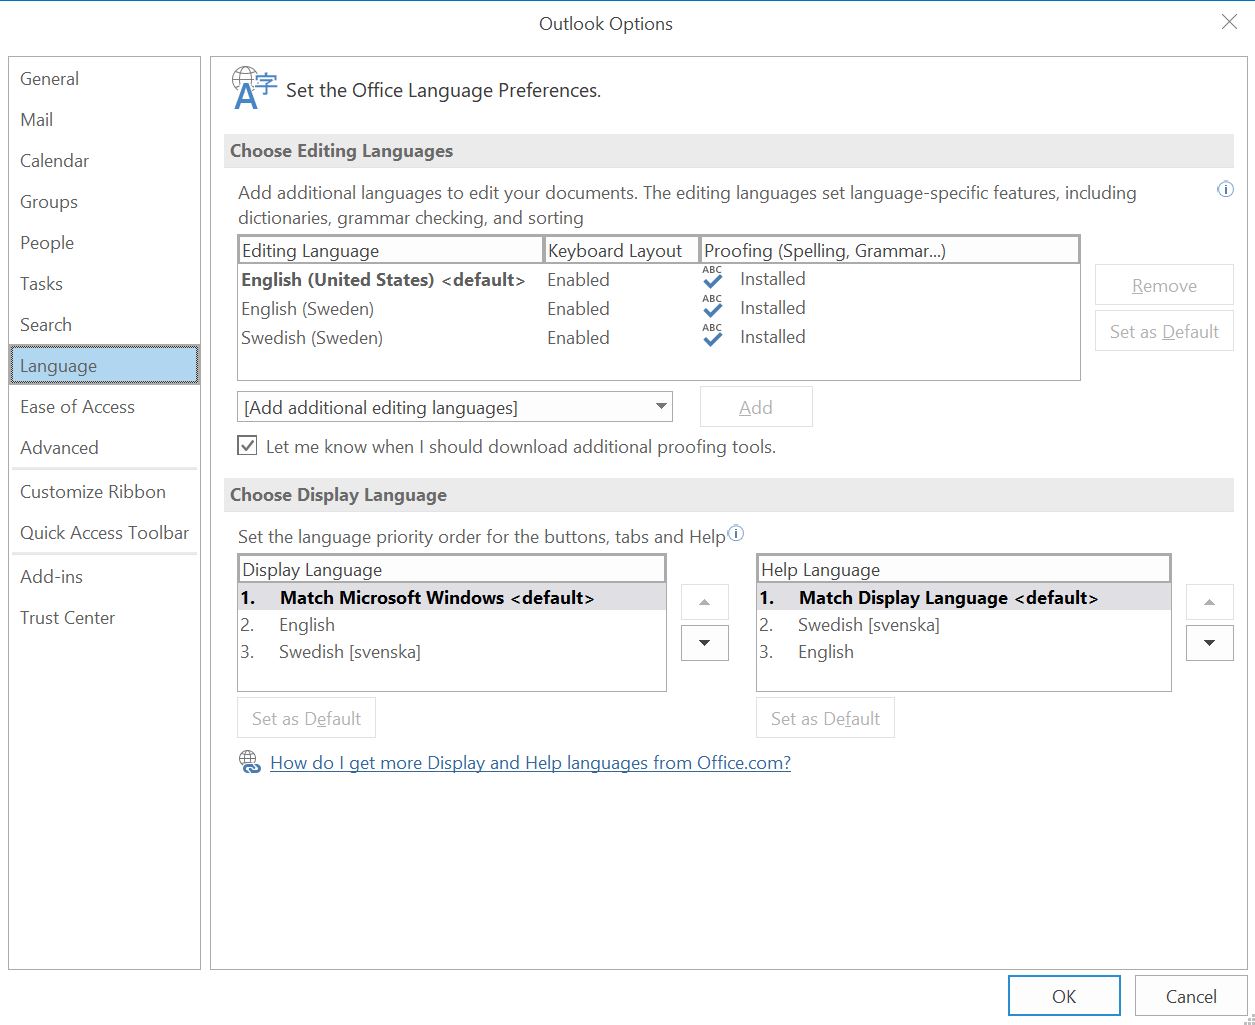Click the proofing ABC checkmark for English (Sweden)

tap(712, 307)
